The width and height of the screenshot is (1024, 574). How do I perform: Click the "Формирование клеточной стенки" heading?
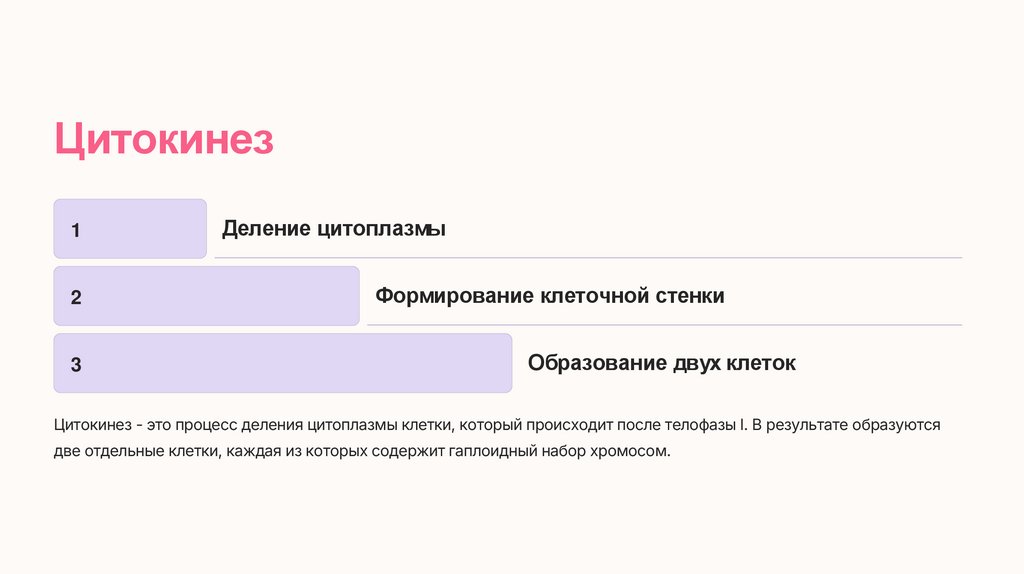(550, 296)
